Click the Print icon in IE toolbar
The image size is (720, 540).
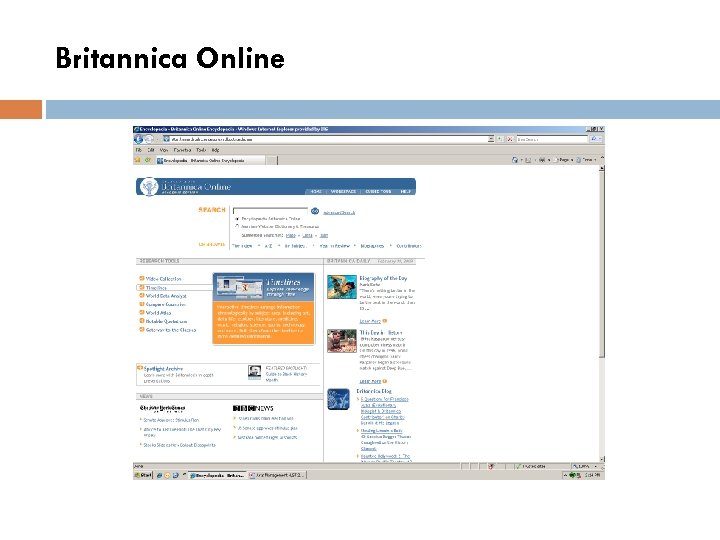(x=542, y=160)
